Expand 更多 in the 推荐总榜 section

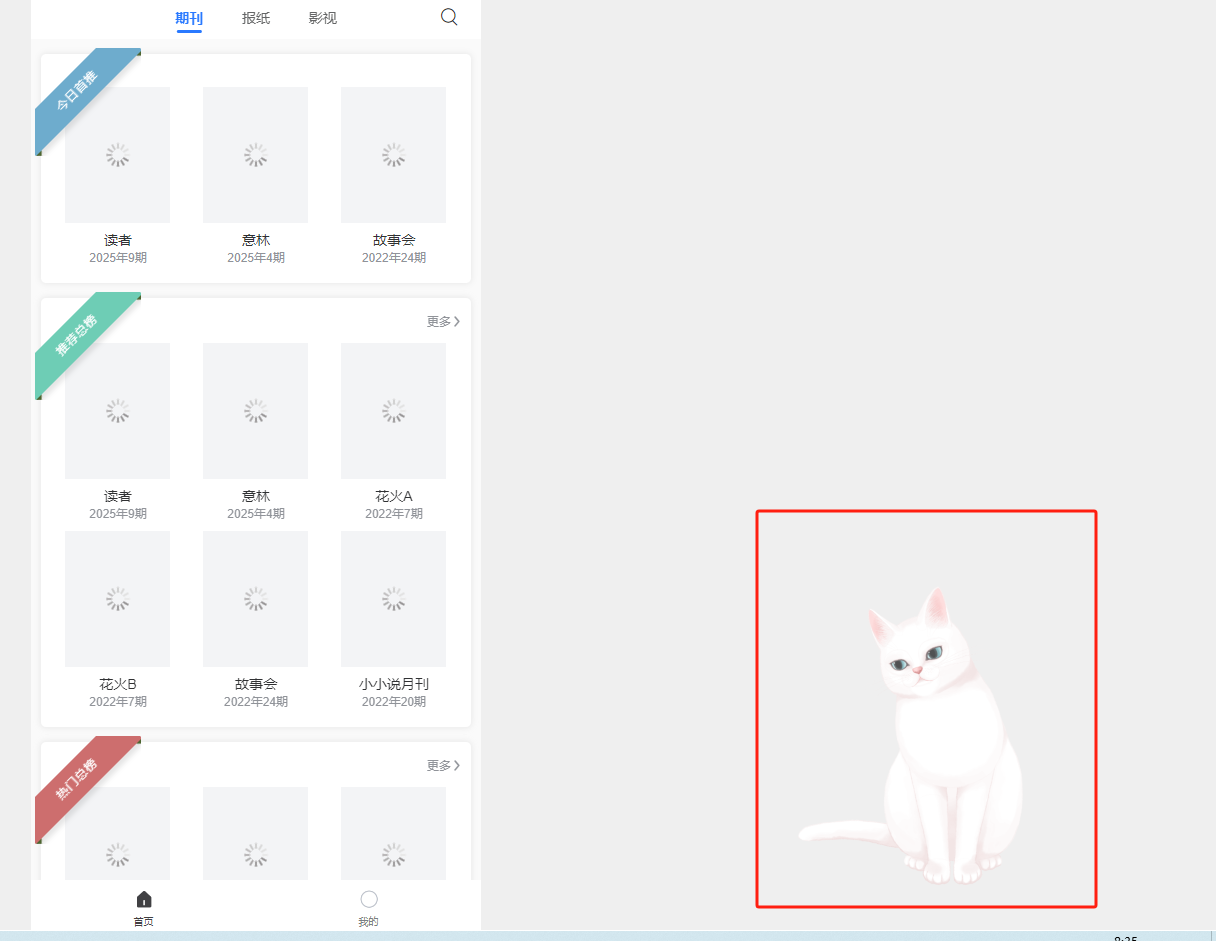click(443, 321)
